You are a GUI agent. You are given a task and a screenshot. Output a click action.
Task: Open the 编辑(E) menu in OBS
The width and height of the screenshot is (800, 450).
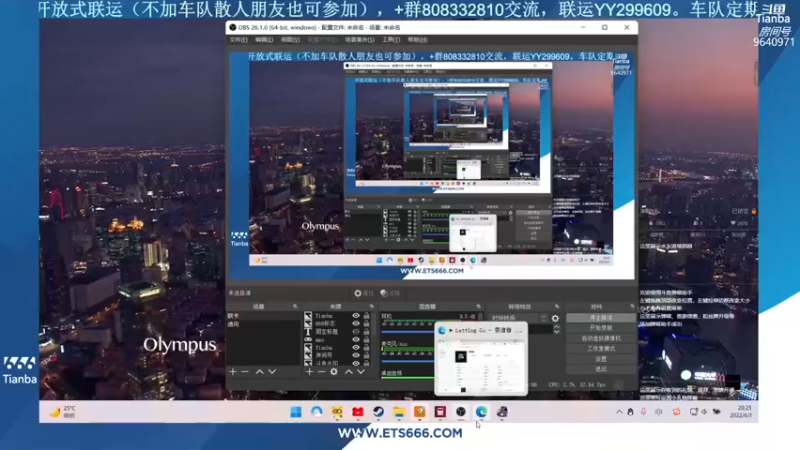(264, 40)
